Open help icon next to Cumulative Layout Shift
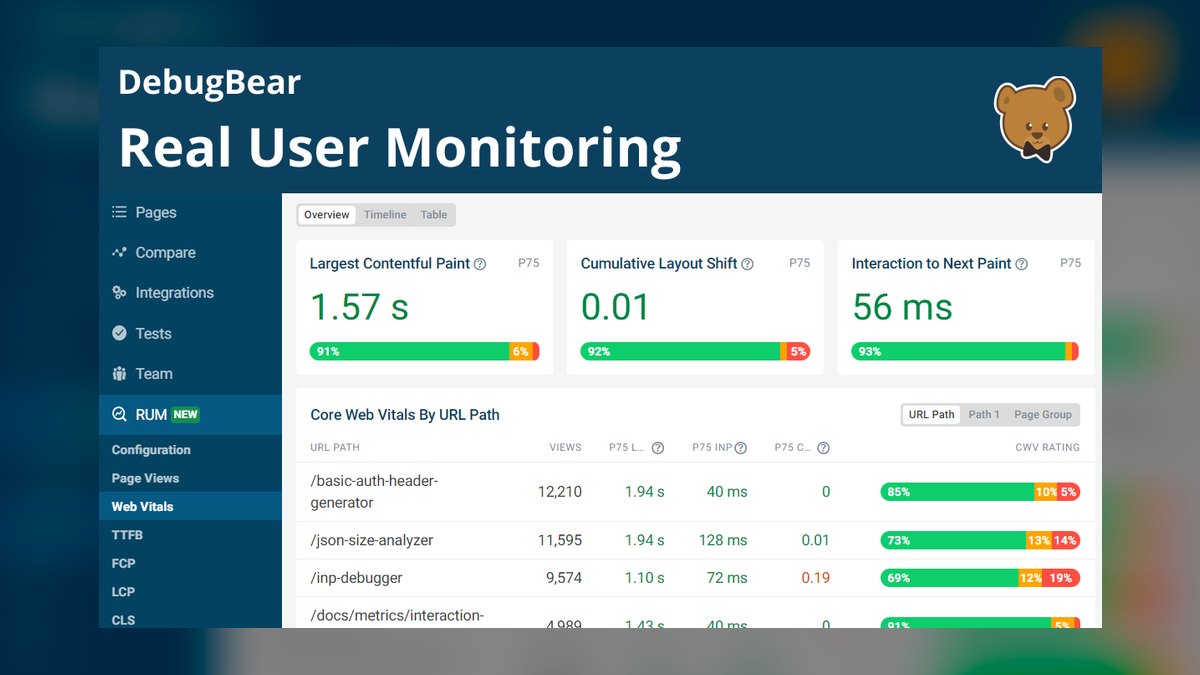 747,264
